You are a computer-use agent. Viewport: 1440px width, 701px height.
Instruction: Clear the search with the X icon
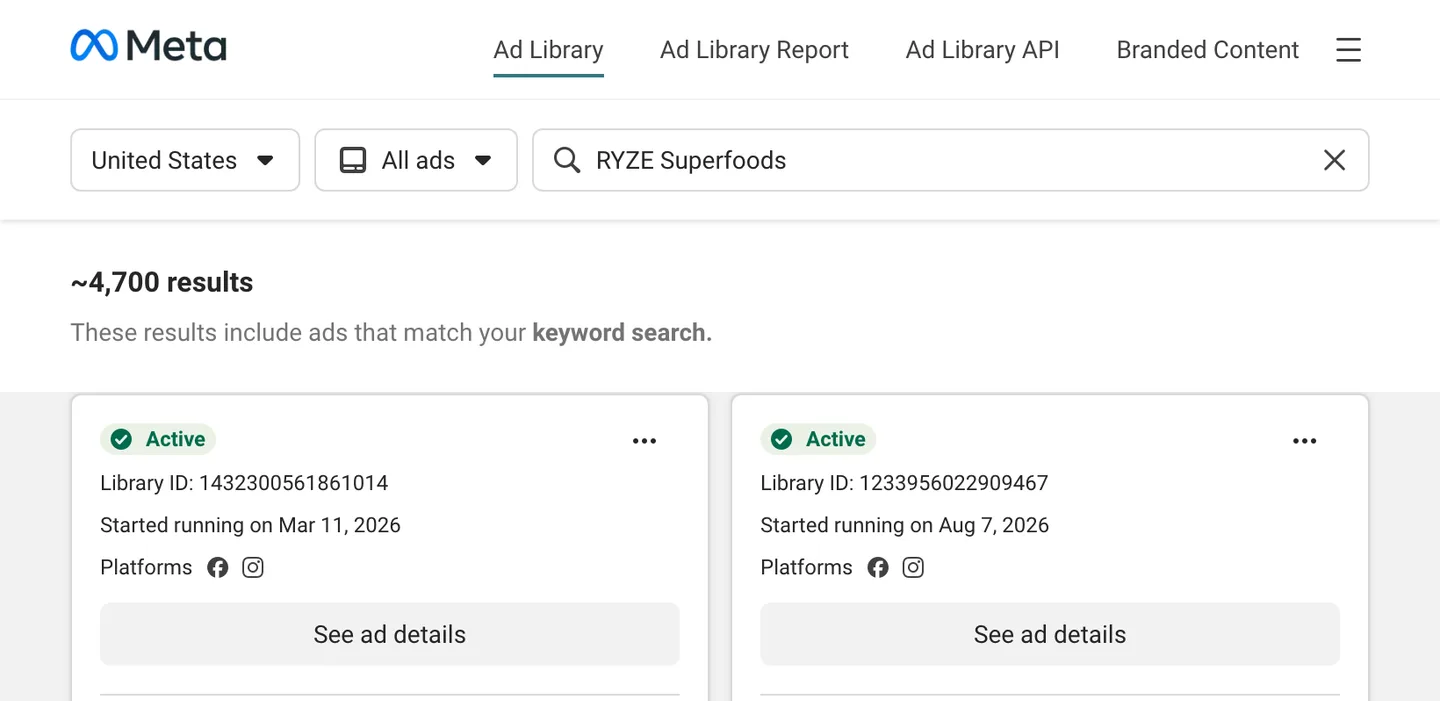coord(1334,160)
